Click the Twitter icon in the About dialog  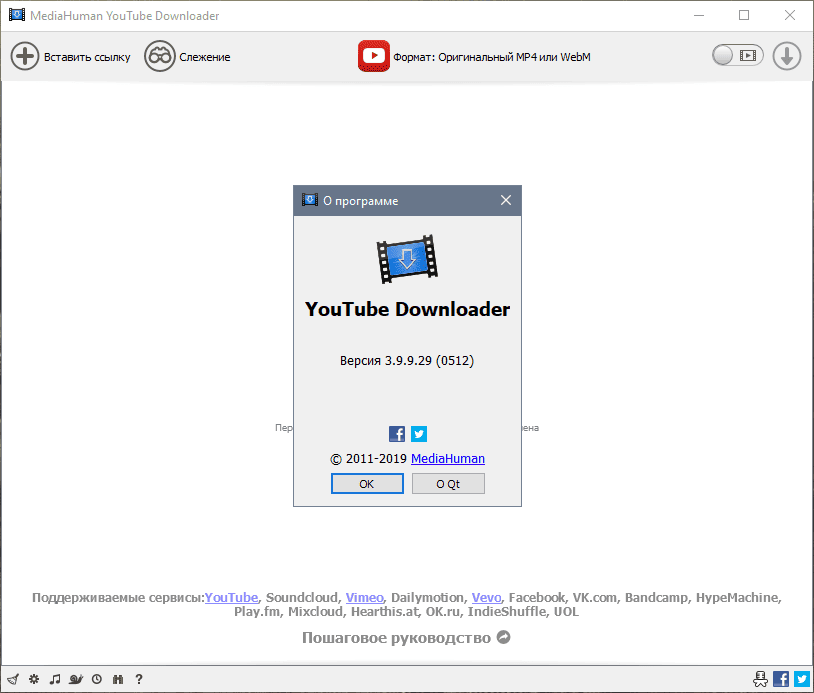pos(419,434)
